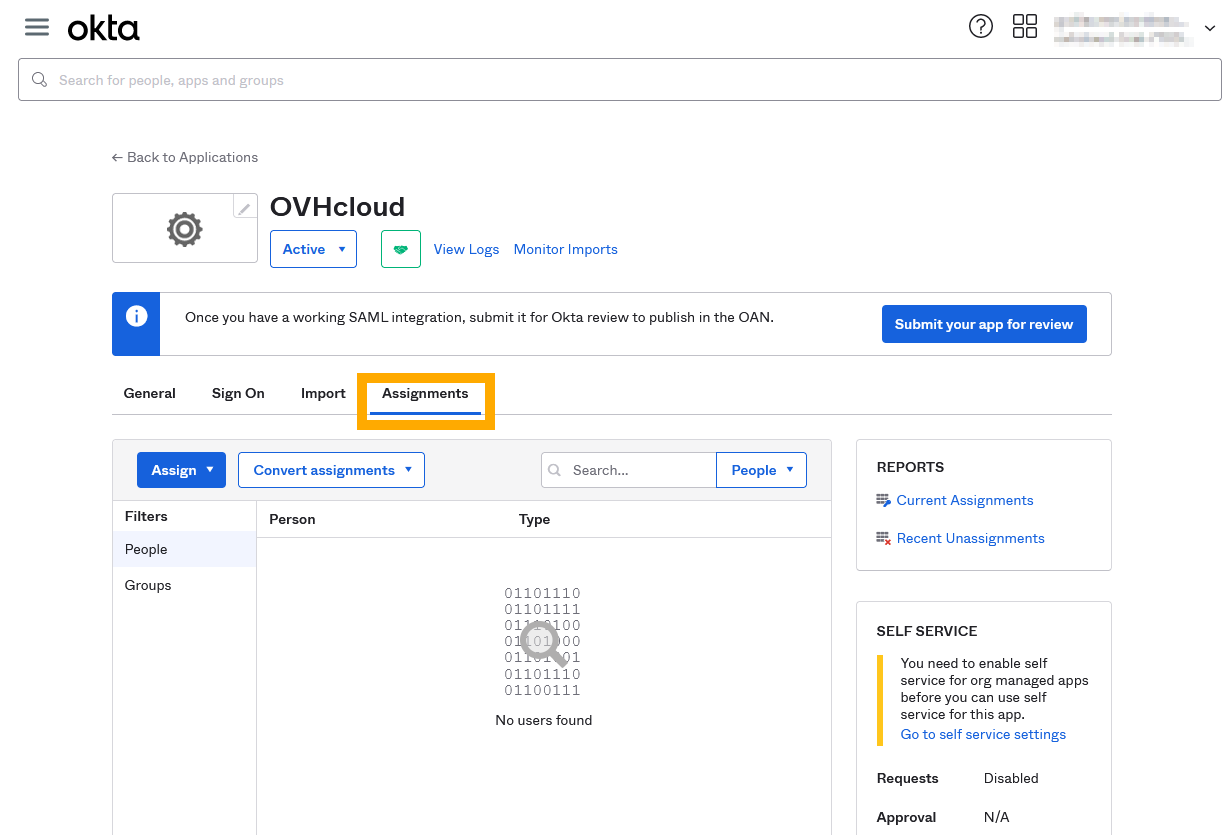The image size is (1227, 835).
Task: Click the No users found message
Action: pyautogui.click(x=544, y=721)
